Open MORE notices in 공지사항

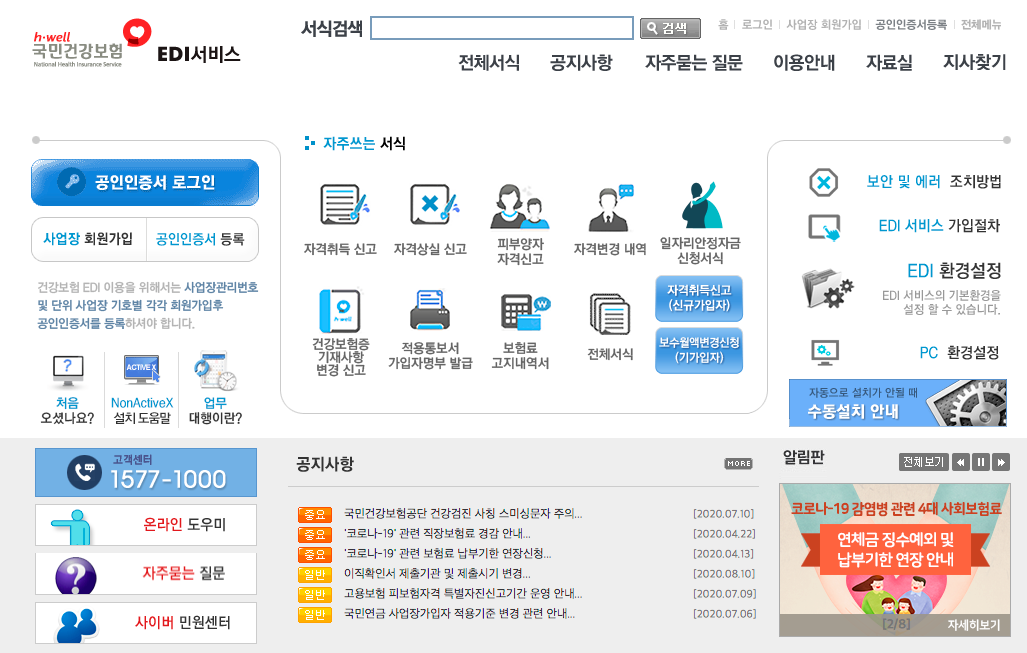pyautogui.click(x=736, y=463)
